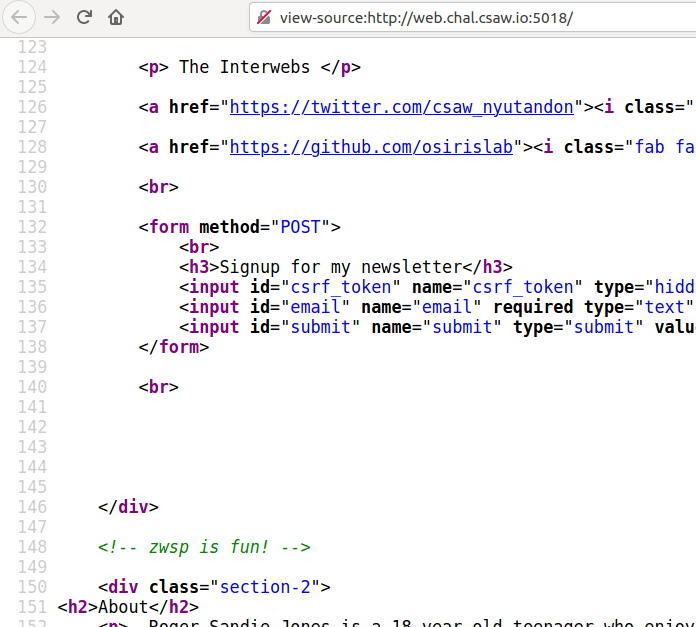Reload the view-source page
Viewport: 696px width, 627px height.
pos(85,17)
